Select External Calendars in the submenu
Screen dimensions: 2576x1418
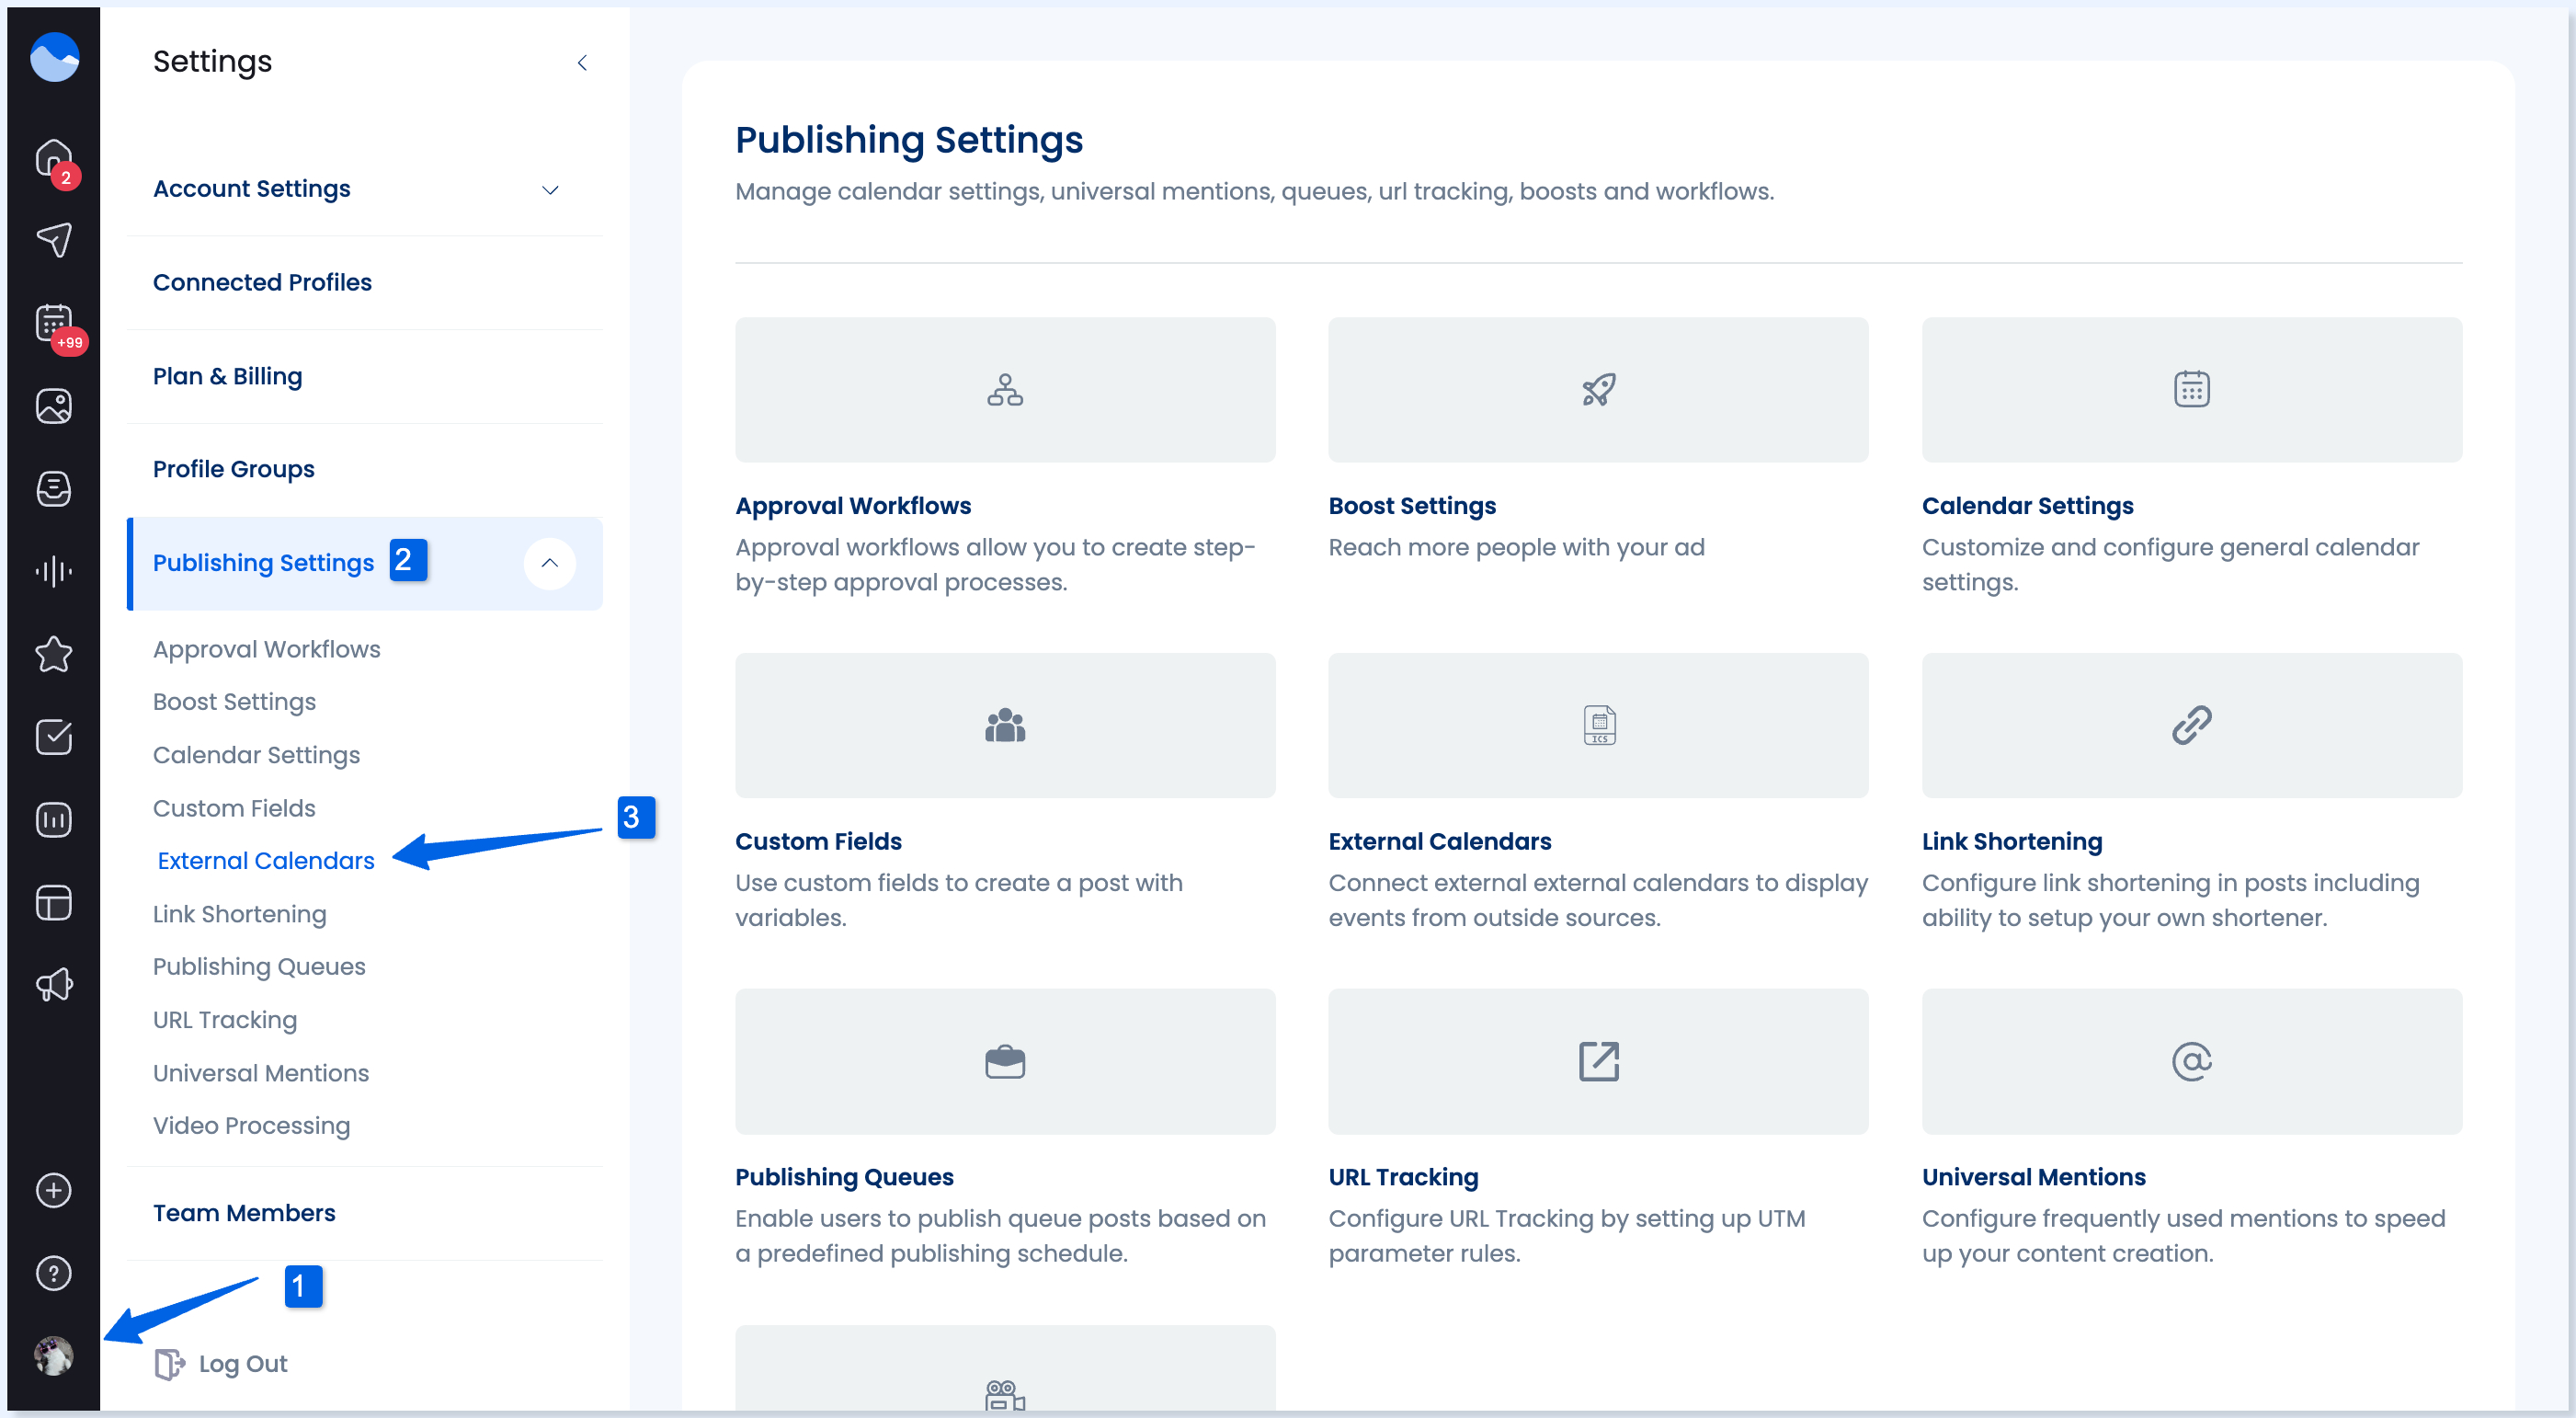pos(265,861)
